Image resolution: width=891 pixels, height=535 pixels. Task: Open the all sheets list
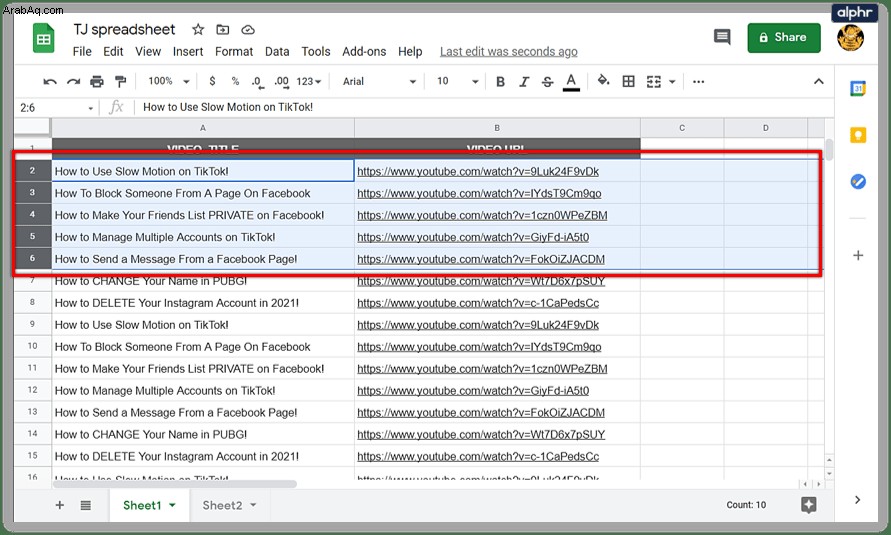[x=86, y=505]
